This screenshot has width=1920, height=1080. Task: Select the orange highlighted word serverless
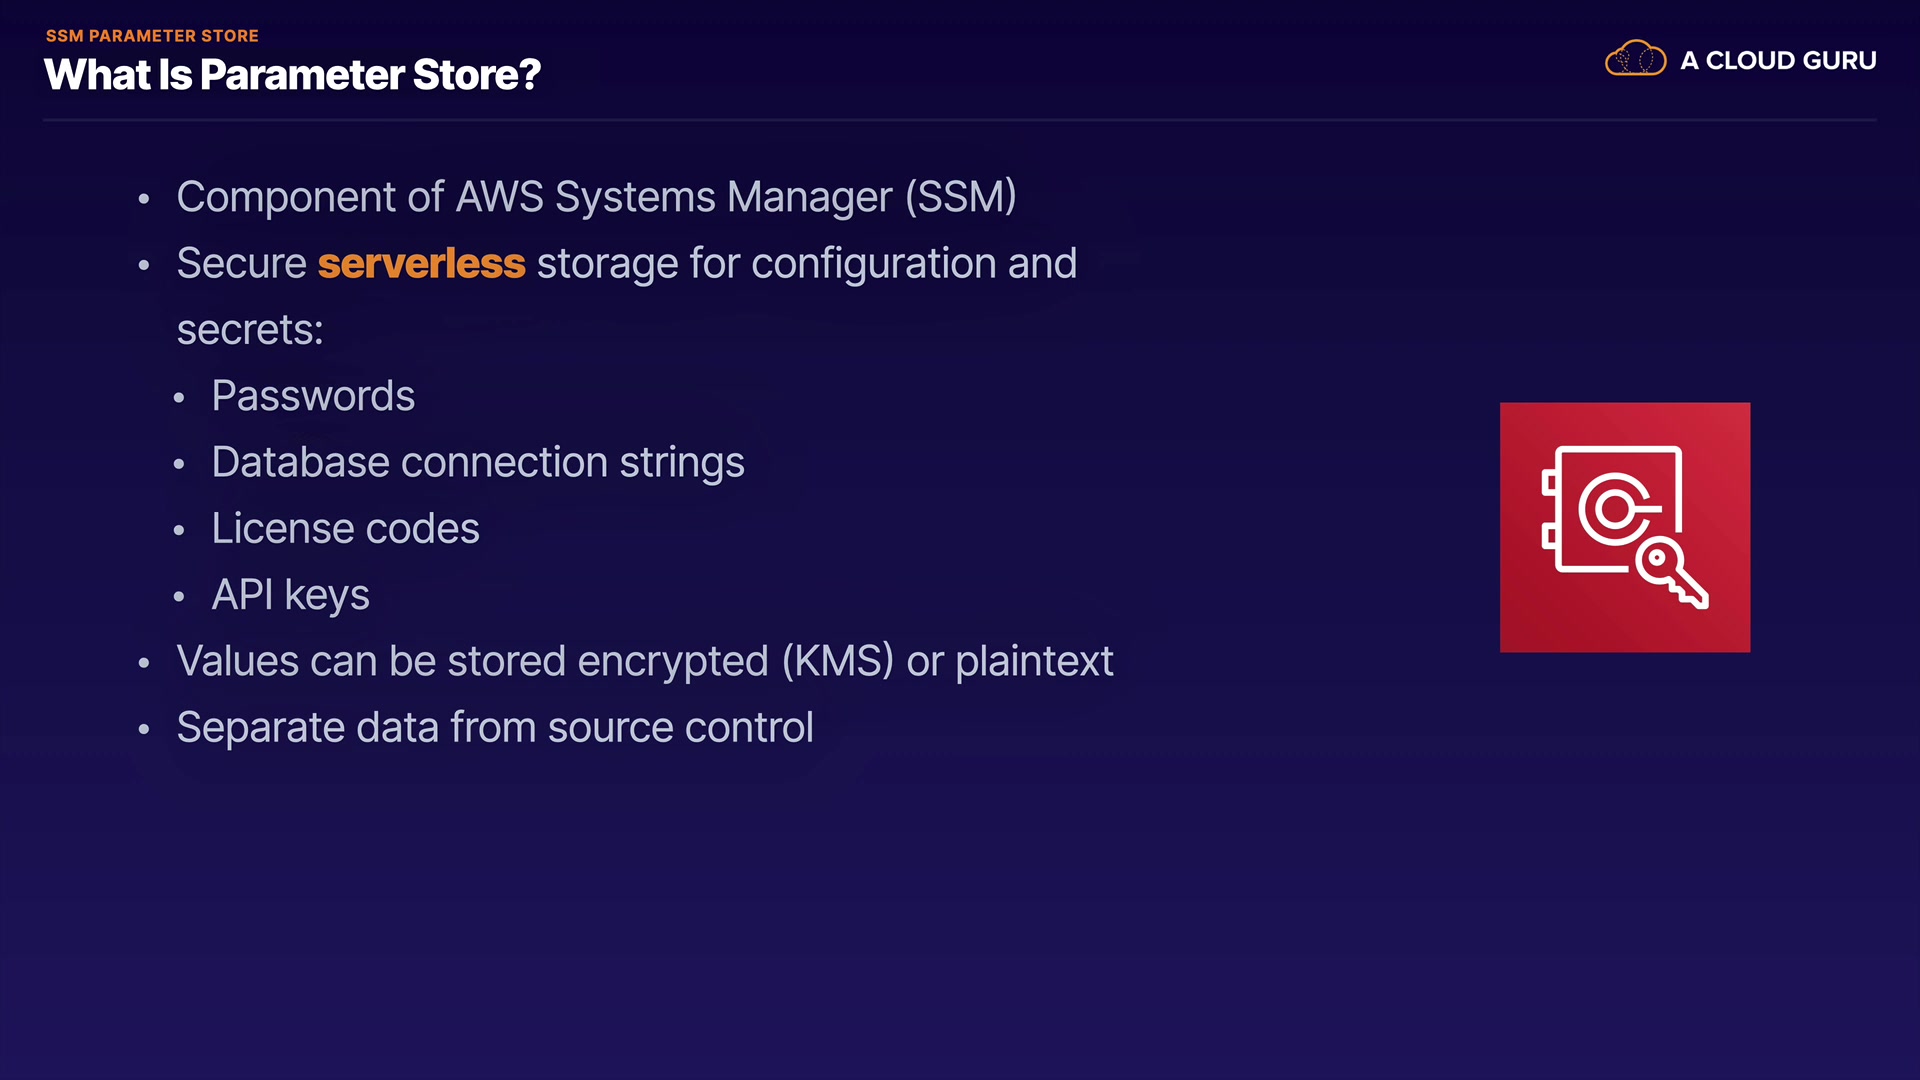[421, 263]
